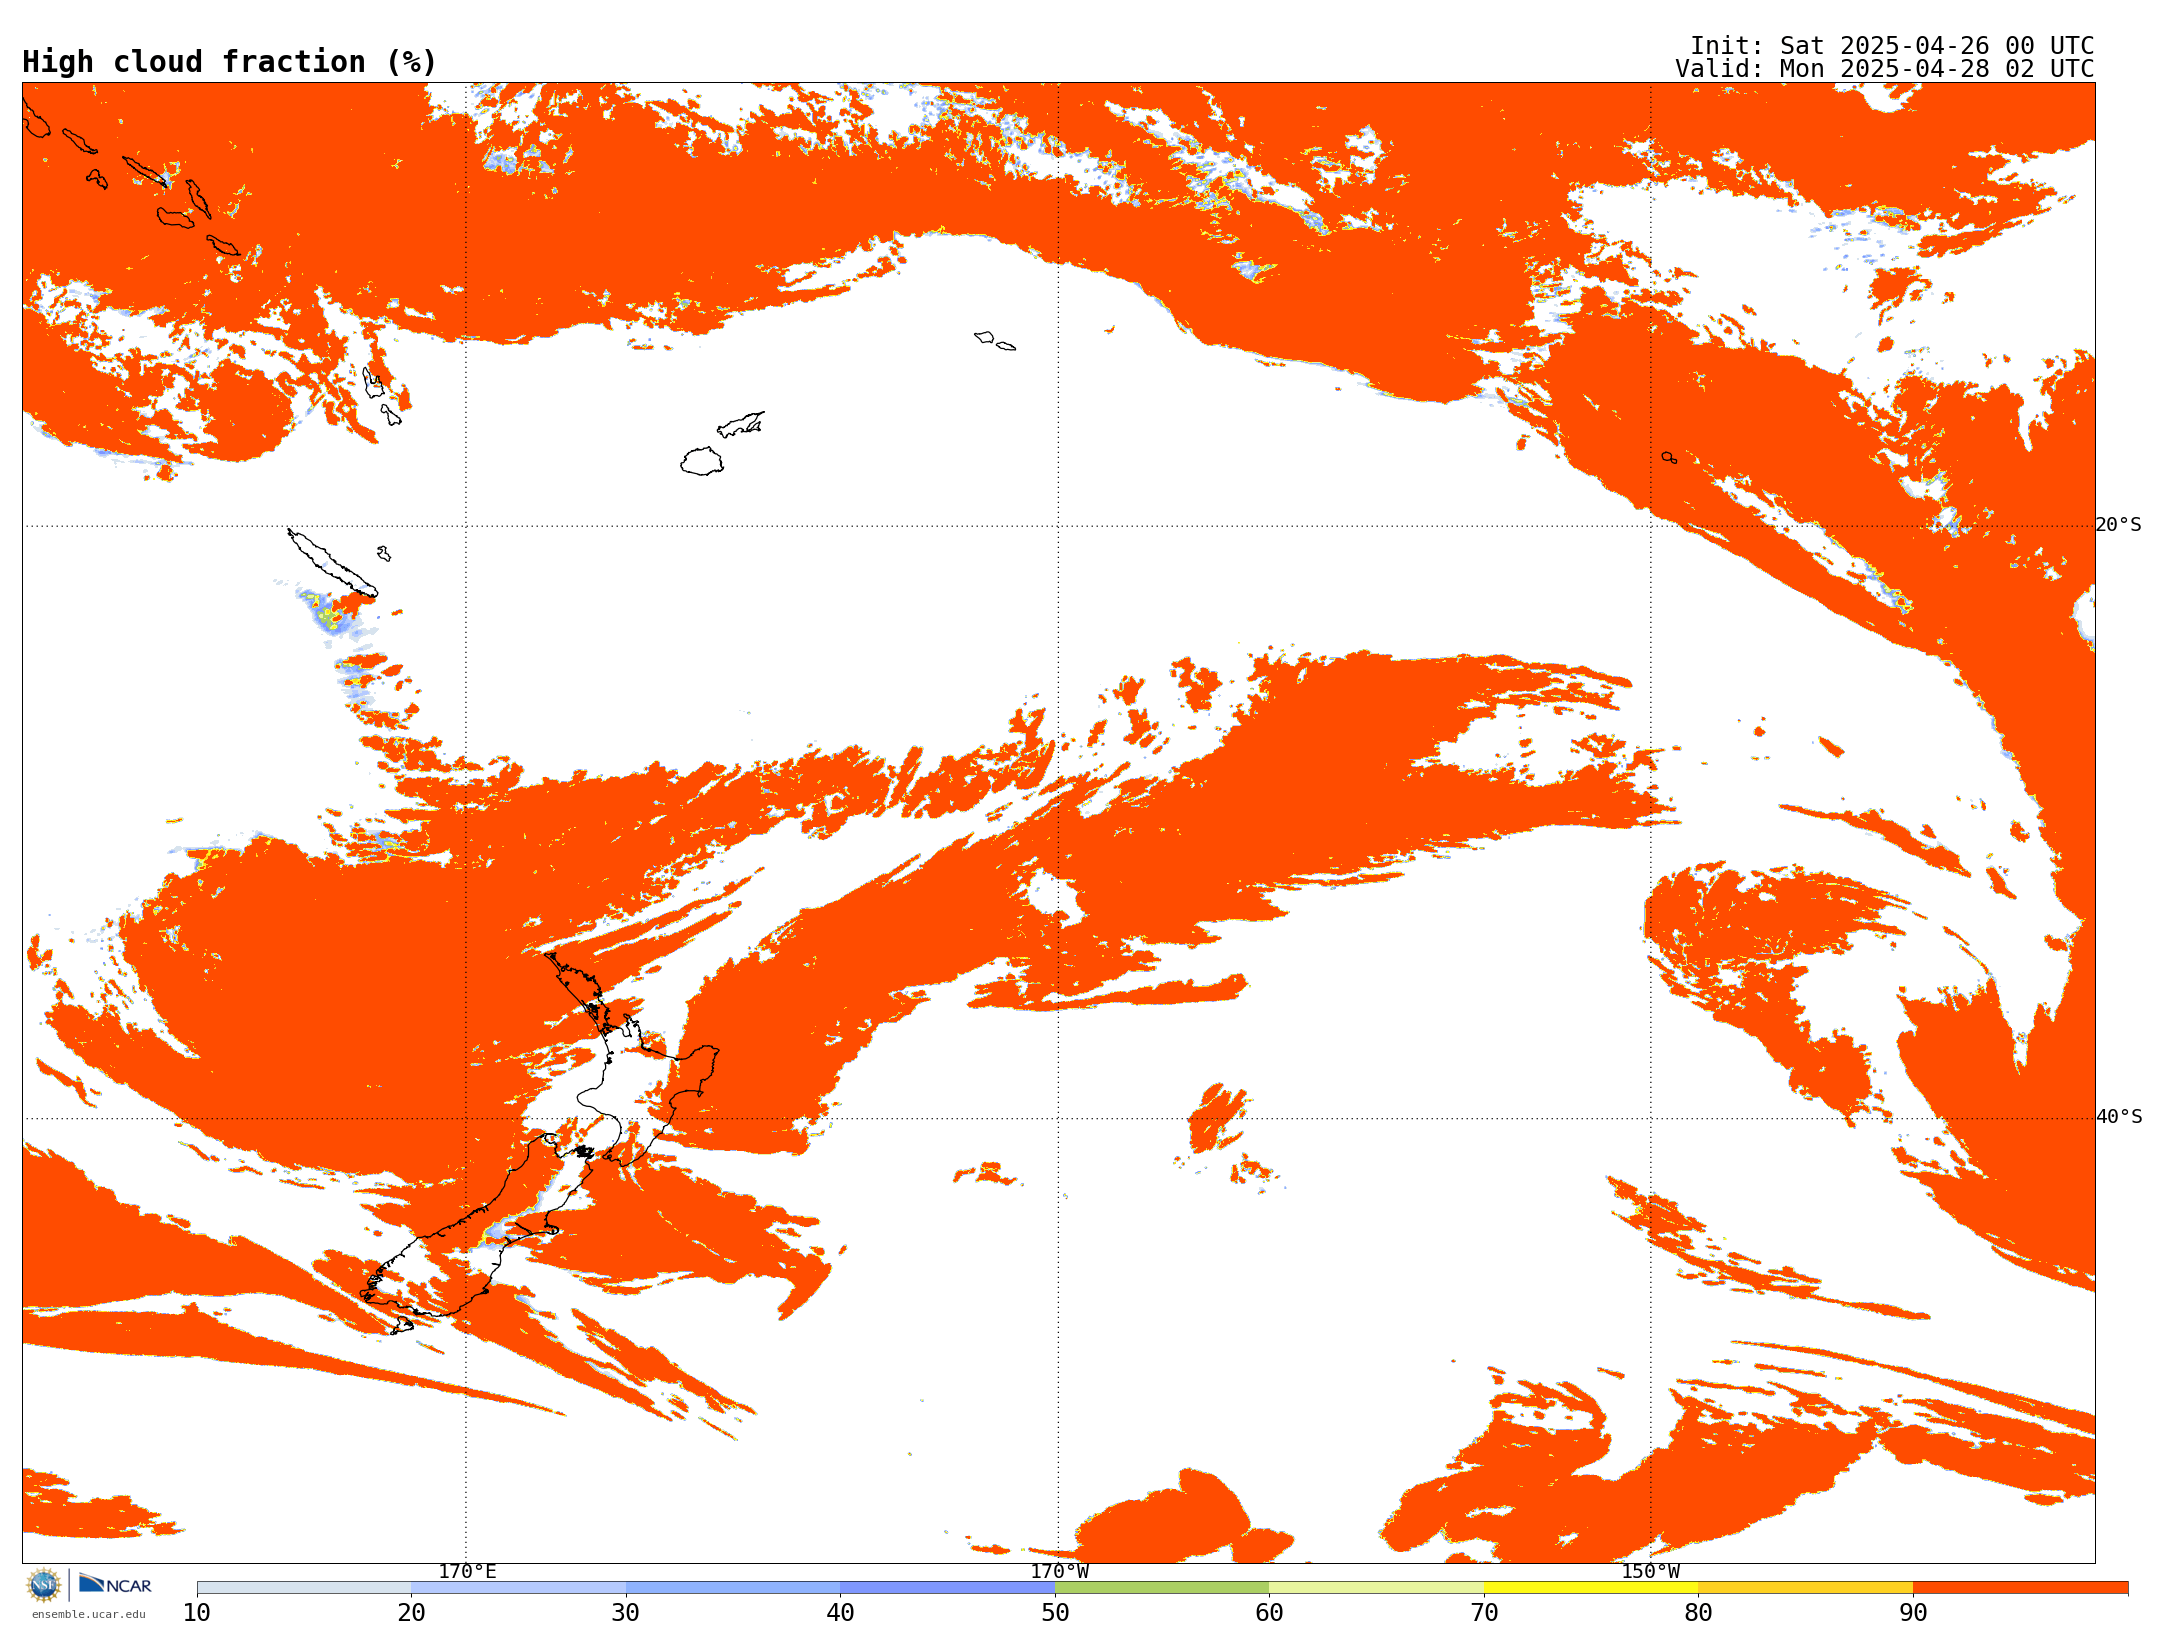Click the Stewart Island outline below South Island
Viewport: 2160px width, 1626px height.
[x=401, y=1326]
